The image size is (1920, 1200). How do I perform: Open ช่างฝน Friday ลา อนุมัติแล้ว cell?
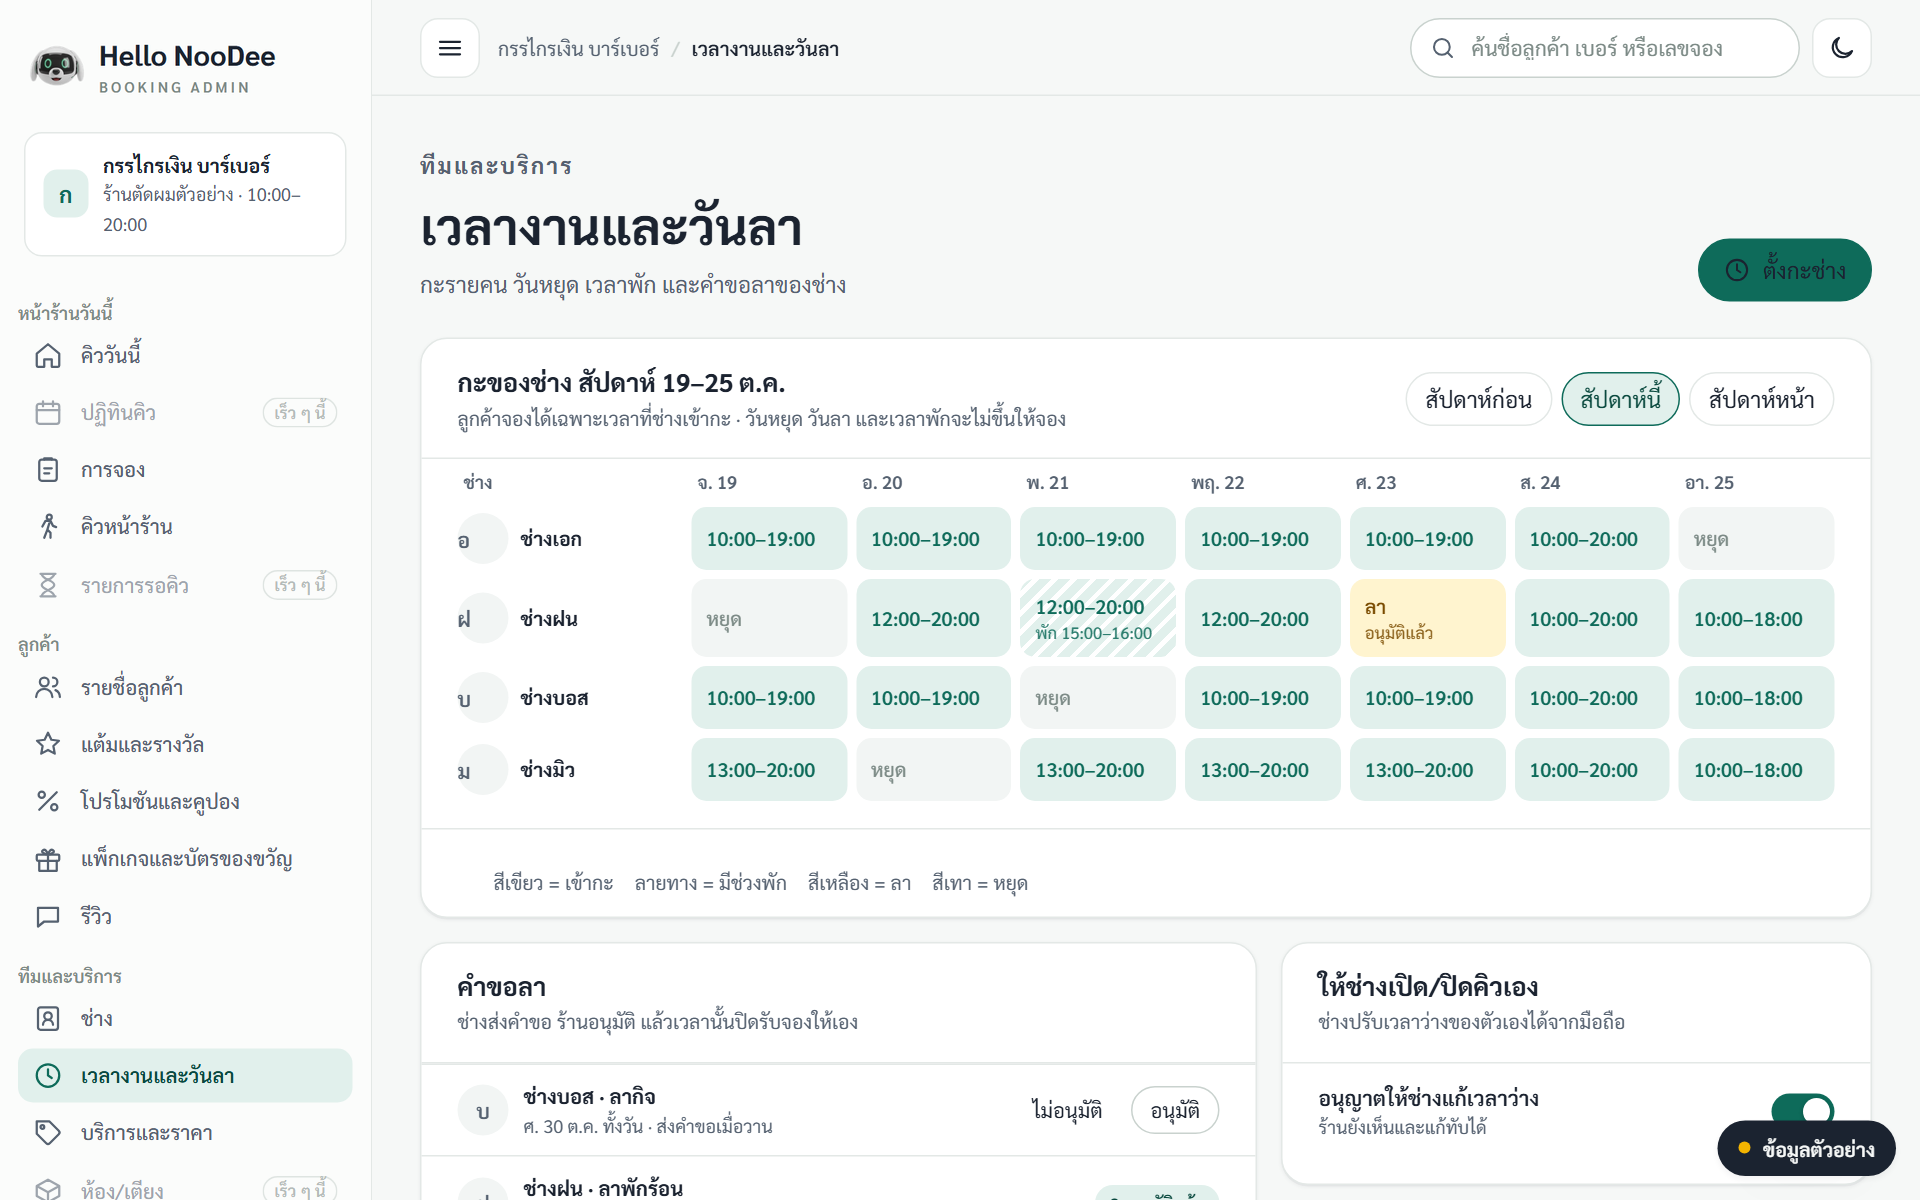click(x=1427, y=618)
